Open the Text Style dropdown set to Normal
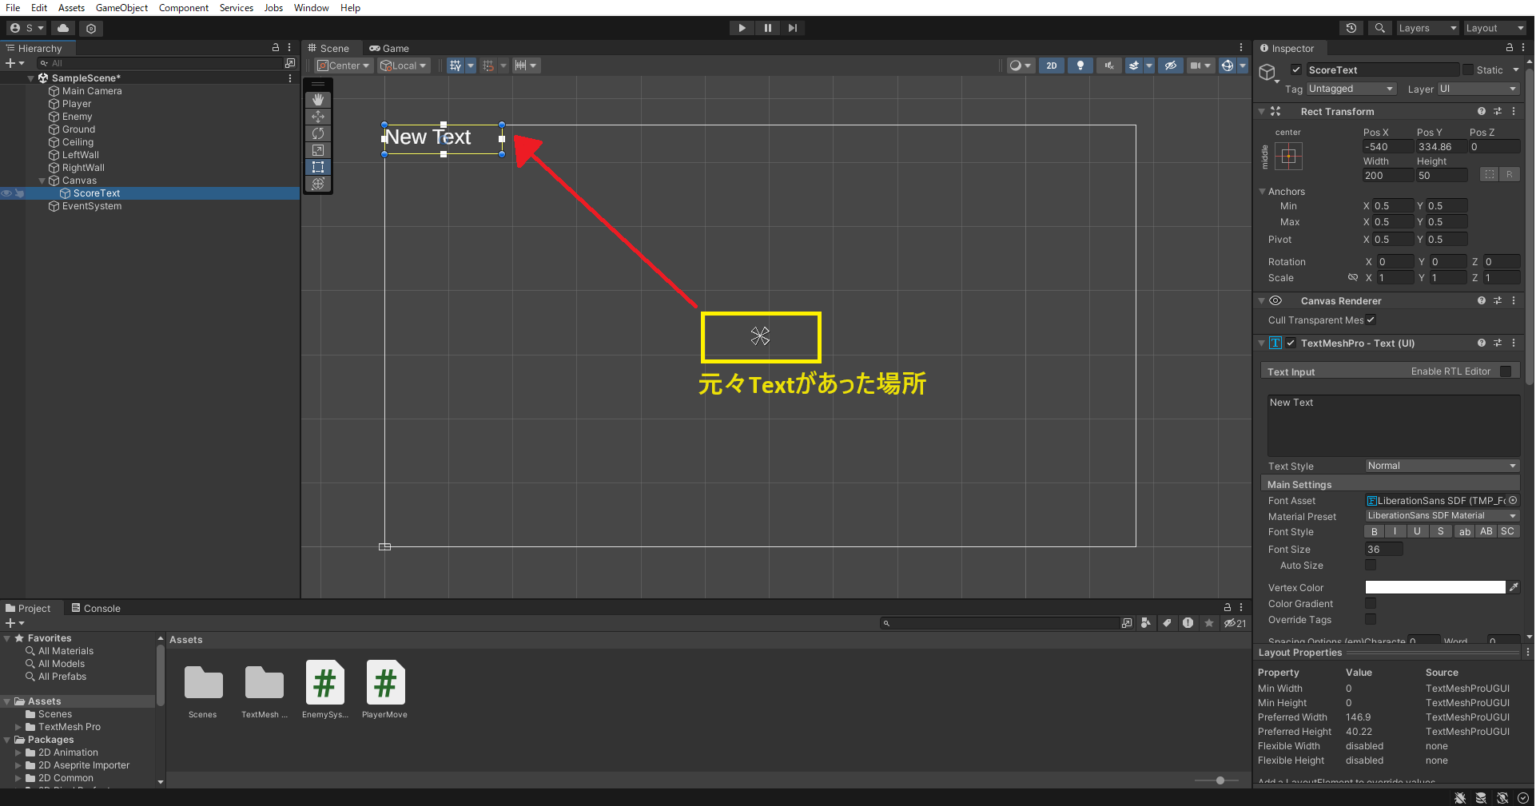The image size is (1536, 806). click(x=1440, y=465)
